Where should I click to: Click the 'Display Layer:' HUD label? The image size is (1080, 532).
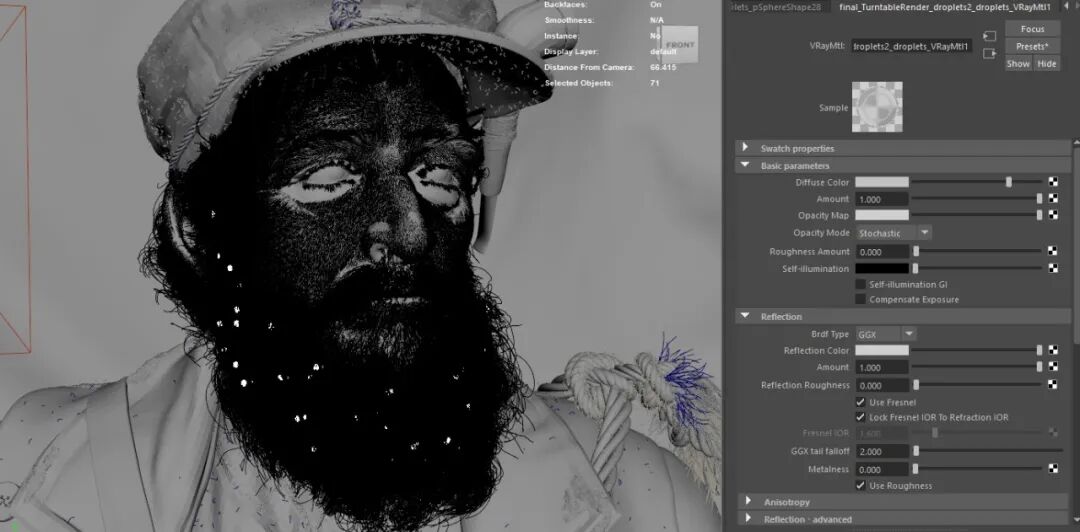[571, 52]
